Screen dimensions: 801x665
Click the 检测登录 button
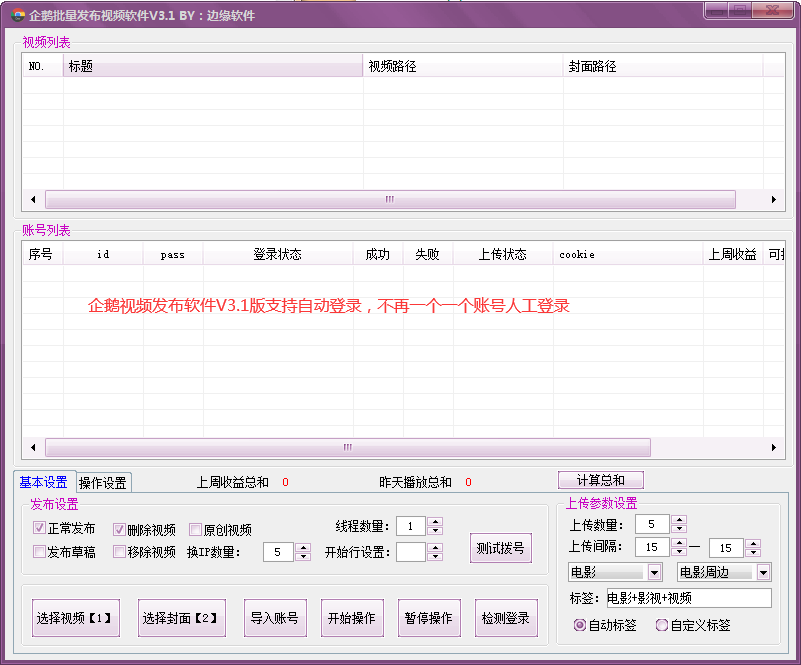point(506,618)
